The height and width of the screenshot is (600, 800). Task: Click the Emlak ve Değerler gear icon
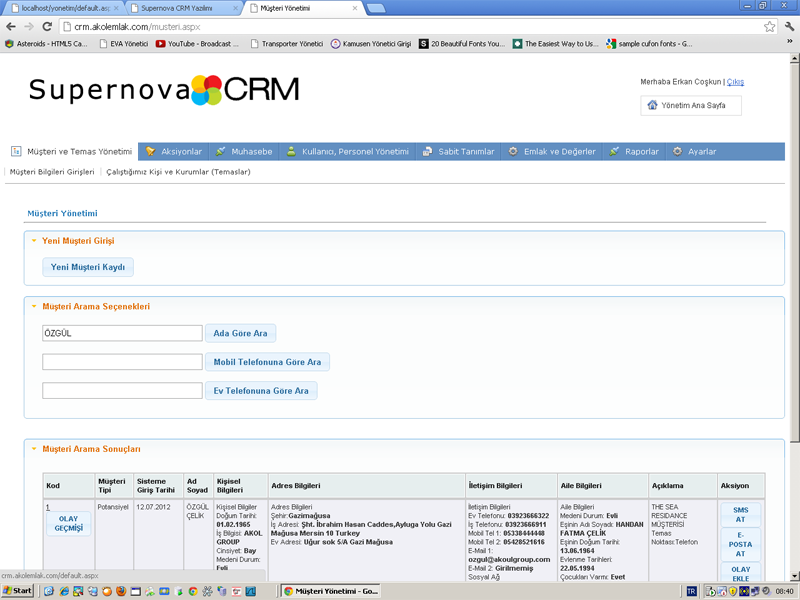point(513,151)
